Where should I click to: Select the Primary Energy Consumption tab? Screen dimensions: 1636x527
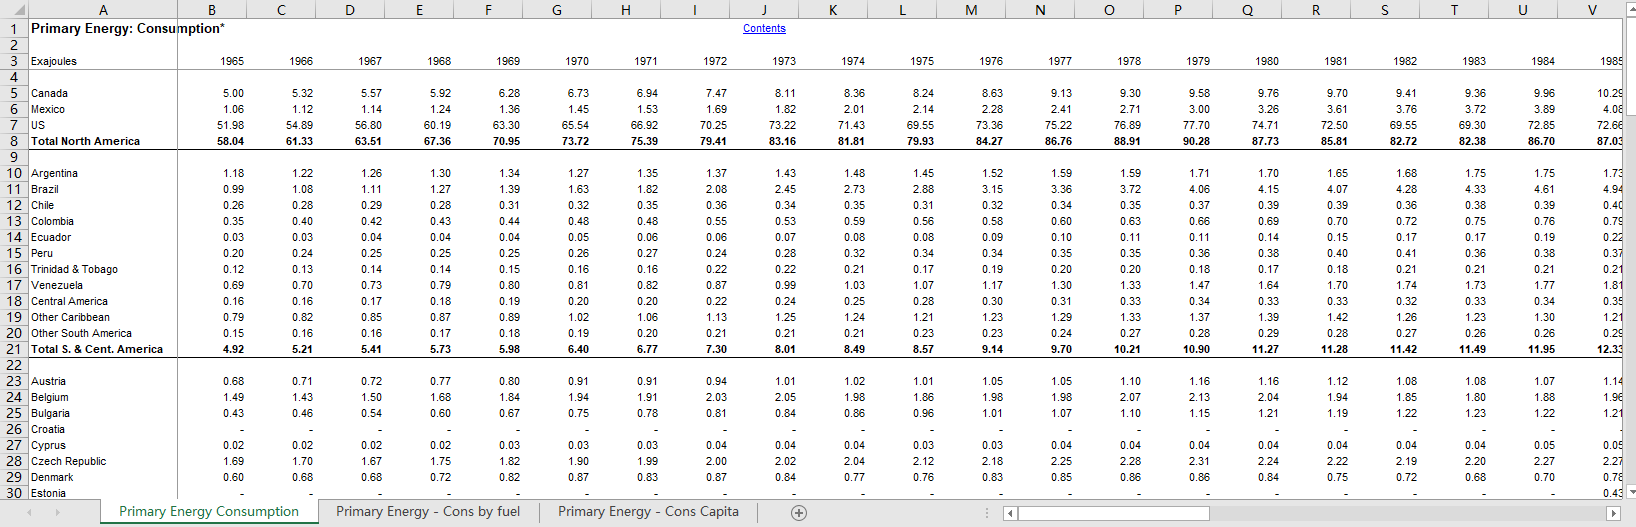[209, 511]
